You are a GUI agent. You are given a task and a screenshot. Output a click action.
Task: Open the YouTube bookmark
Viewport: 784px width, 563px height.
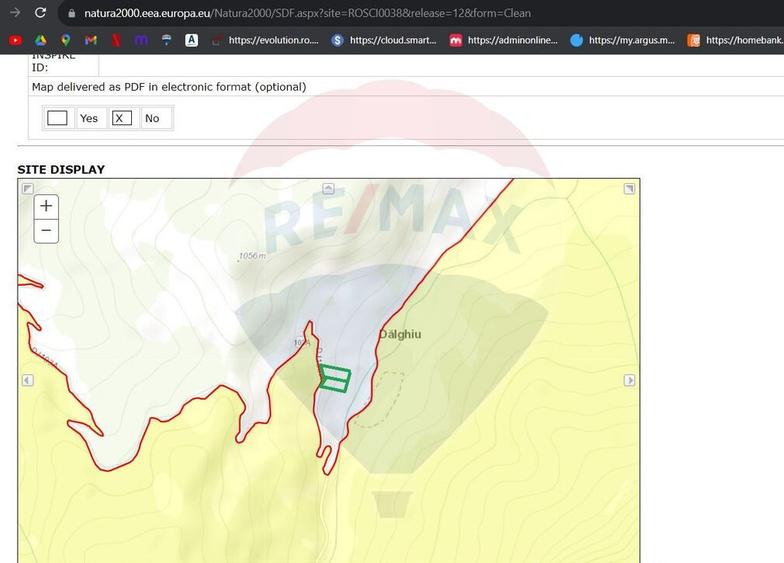[x=15, y=40]
